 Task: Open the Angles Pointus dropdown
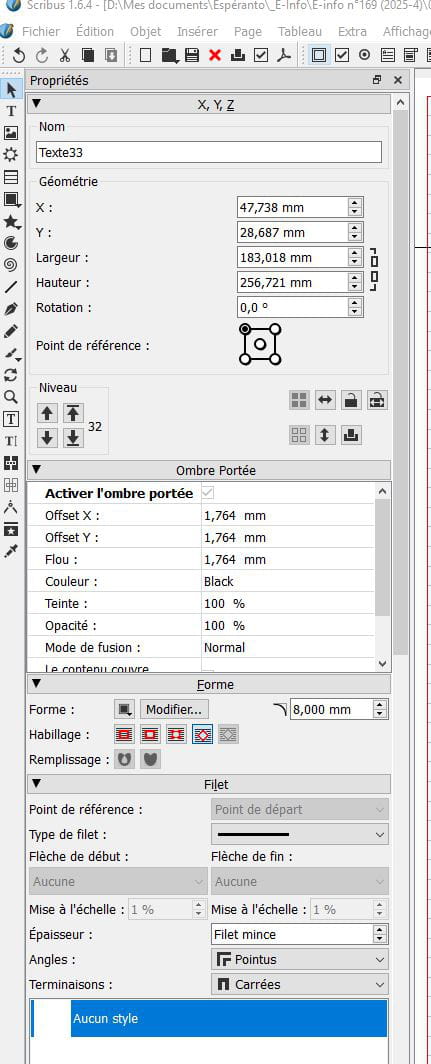[300, 960]
